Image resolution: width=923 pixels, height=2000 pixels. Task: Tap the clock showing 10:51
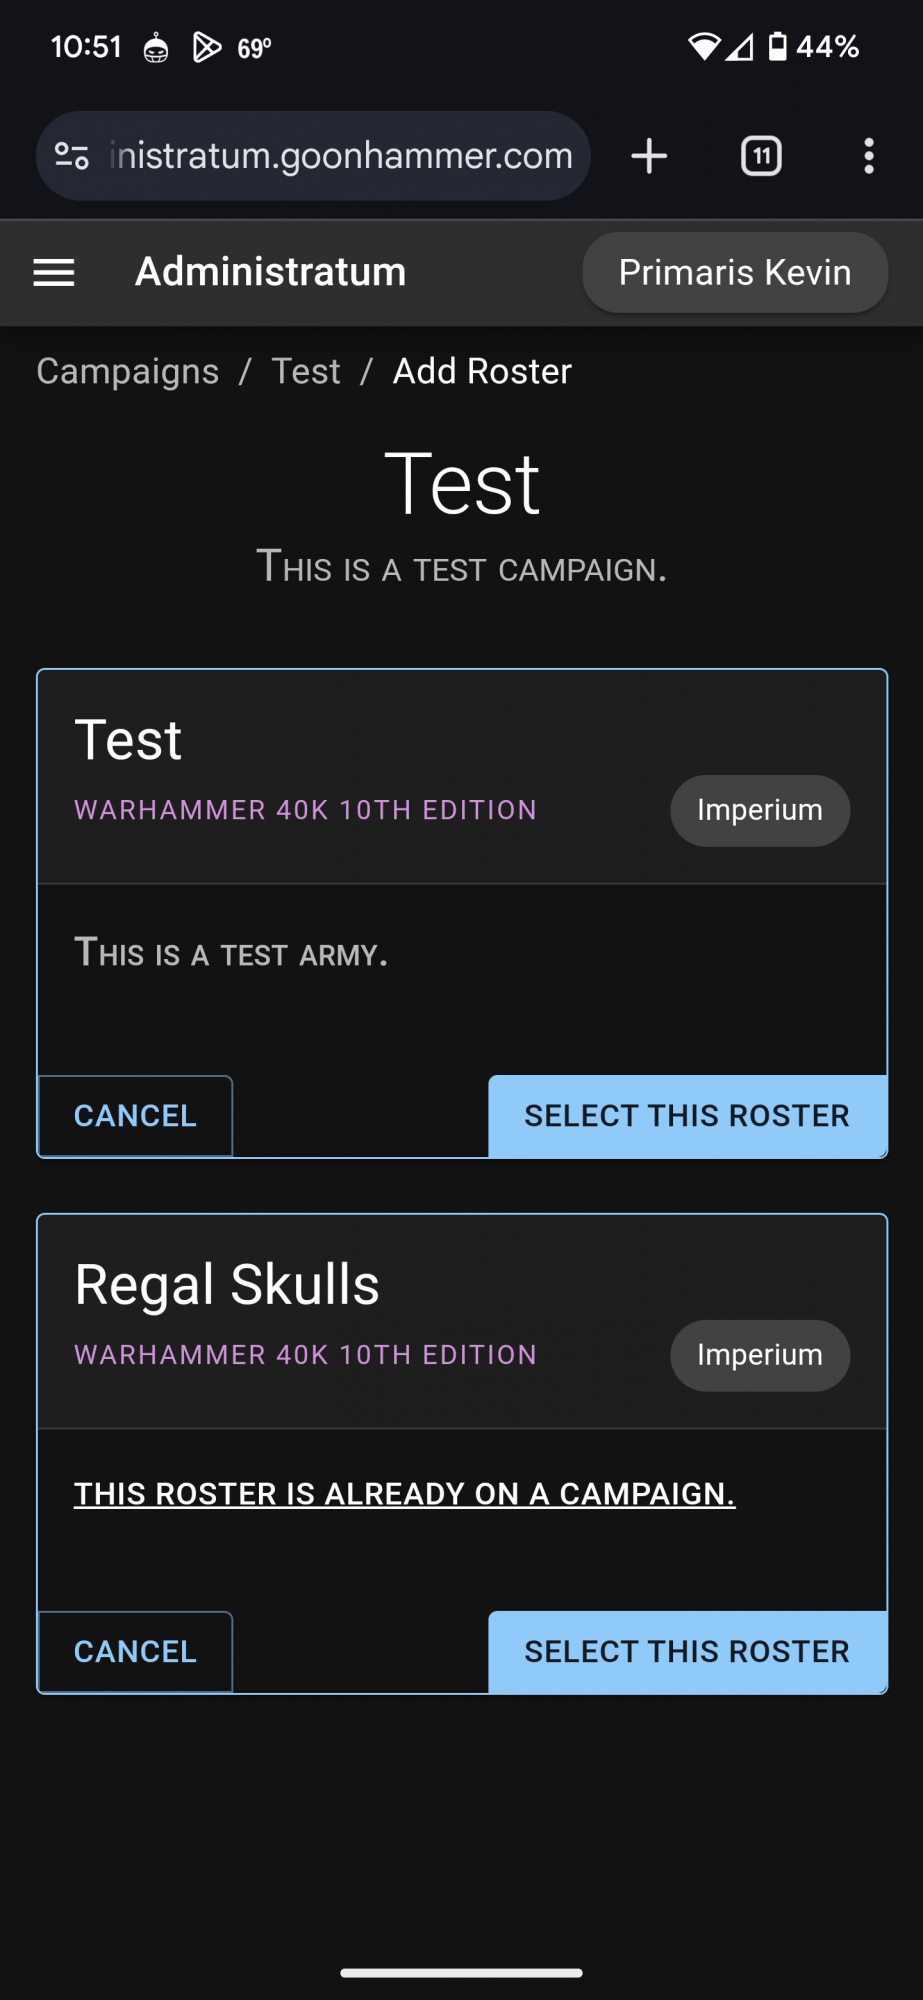point(86,46)
